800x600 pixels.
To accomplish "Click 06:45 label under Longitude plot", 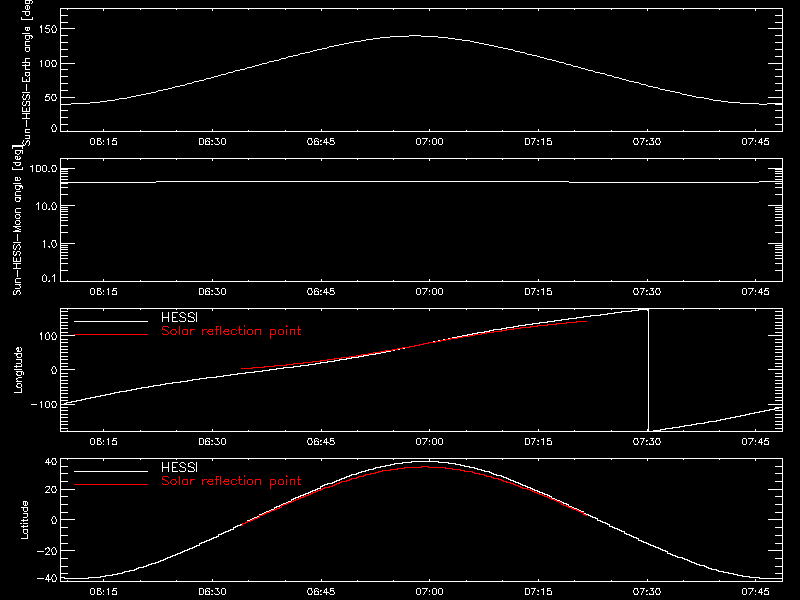I will (321, 442).
